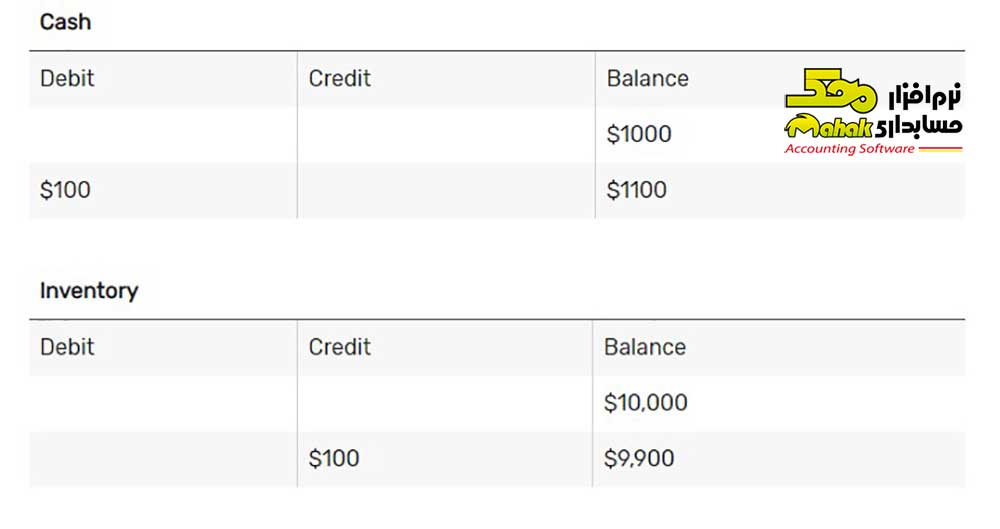The width and height of the screenshot is (1000, 529).
Task: Click the Persian software name text in logo
Action: (x=920, y=108)
